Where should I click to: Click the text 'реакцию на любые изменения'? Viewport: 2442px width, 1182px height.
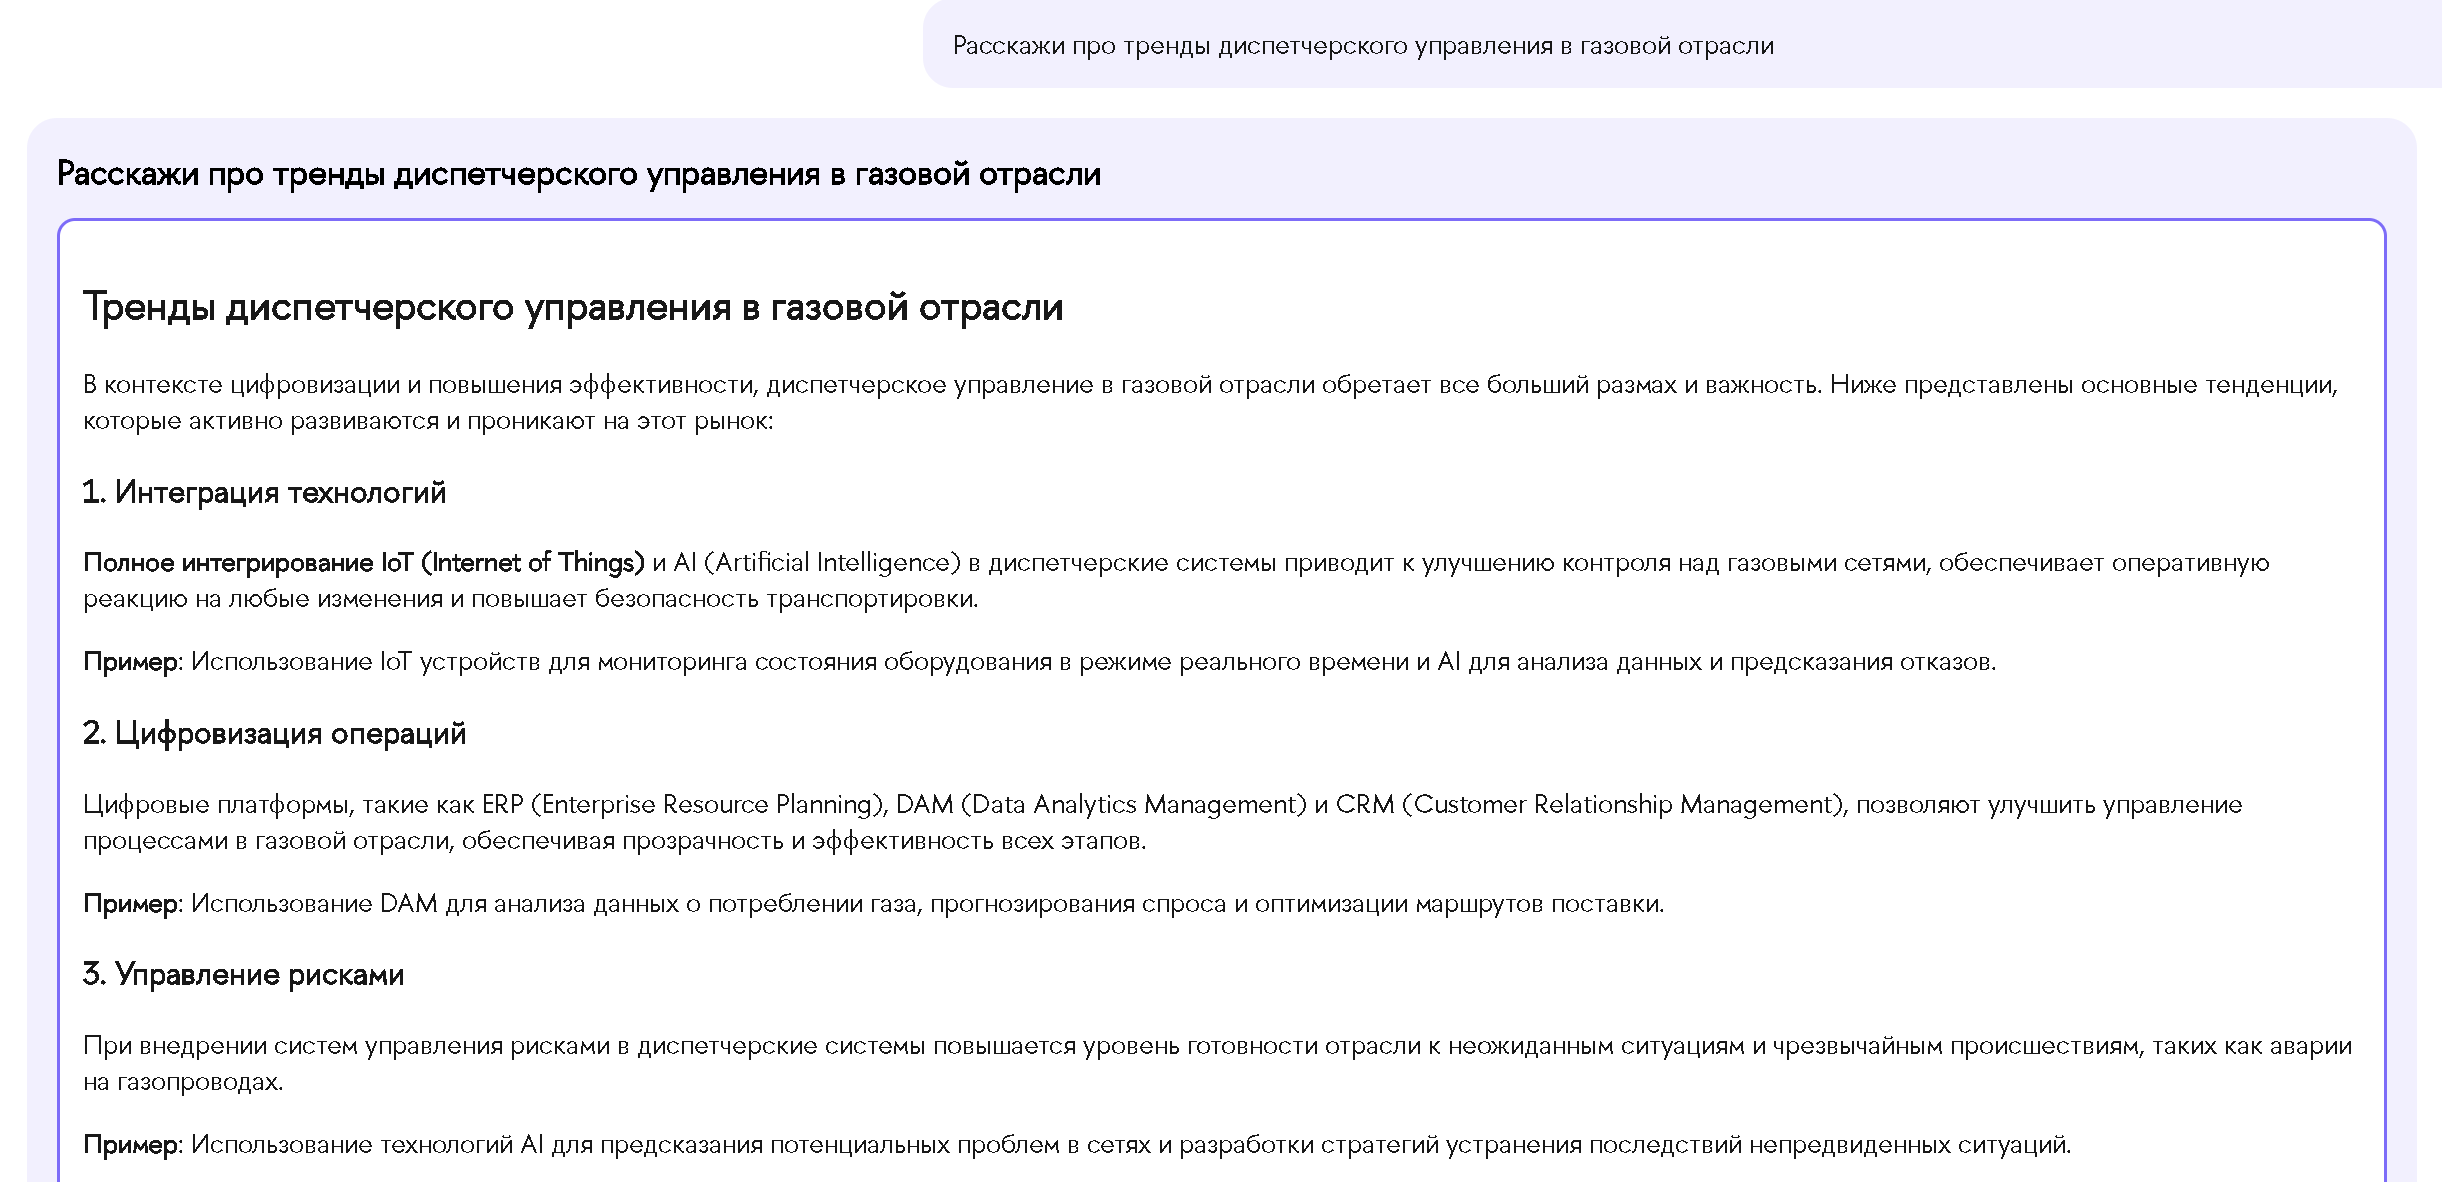pos(263,598)
